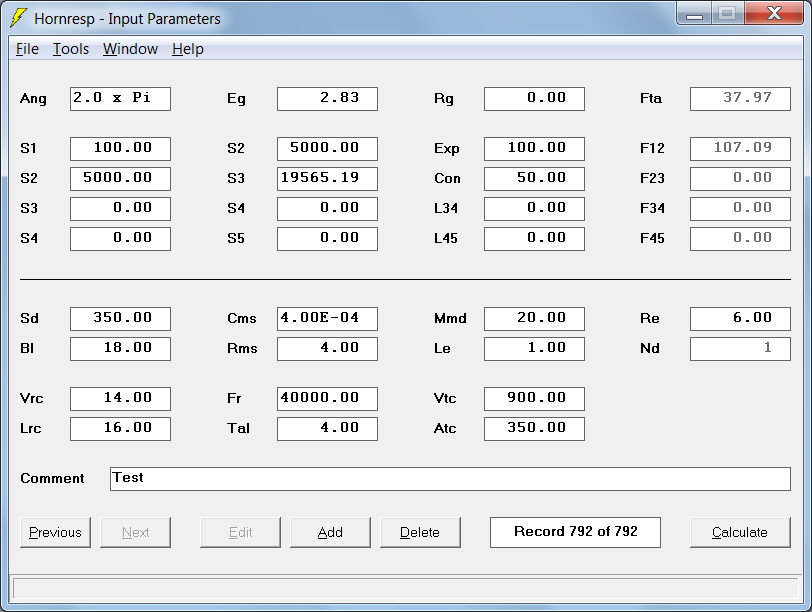Click the Exp label
This screenshot has width=812, height=612.
coord(446,149)
